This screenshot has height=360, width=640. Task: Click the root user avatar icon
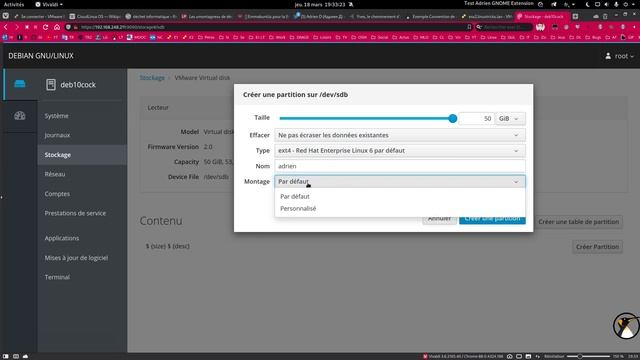pos(608,56)
